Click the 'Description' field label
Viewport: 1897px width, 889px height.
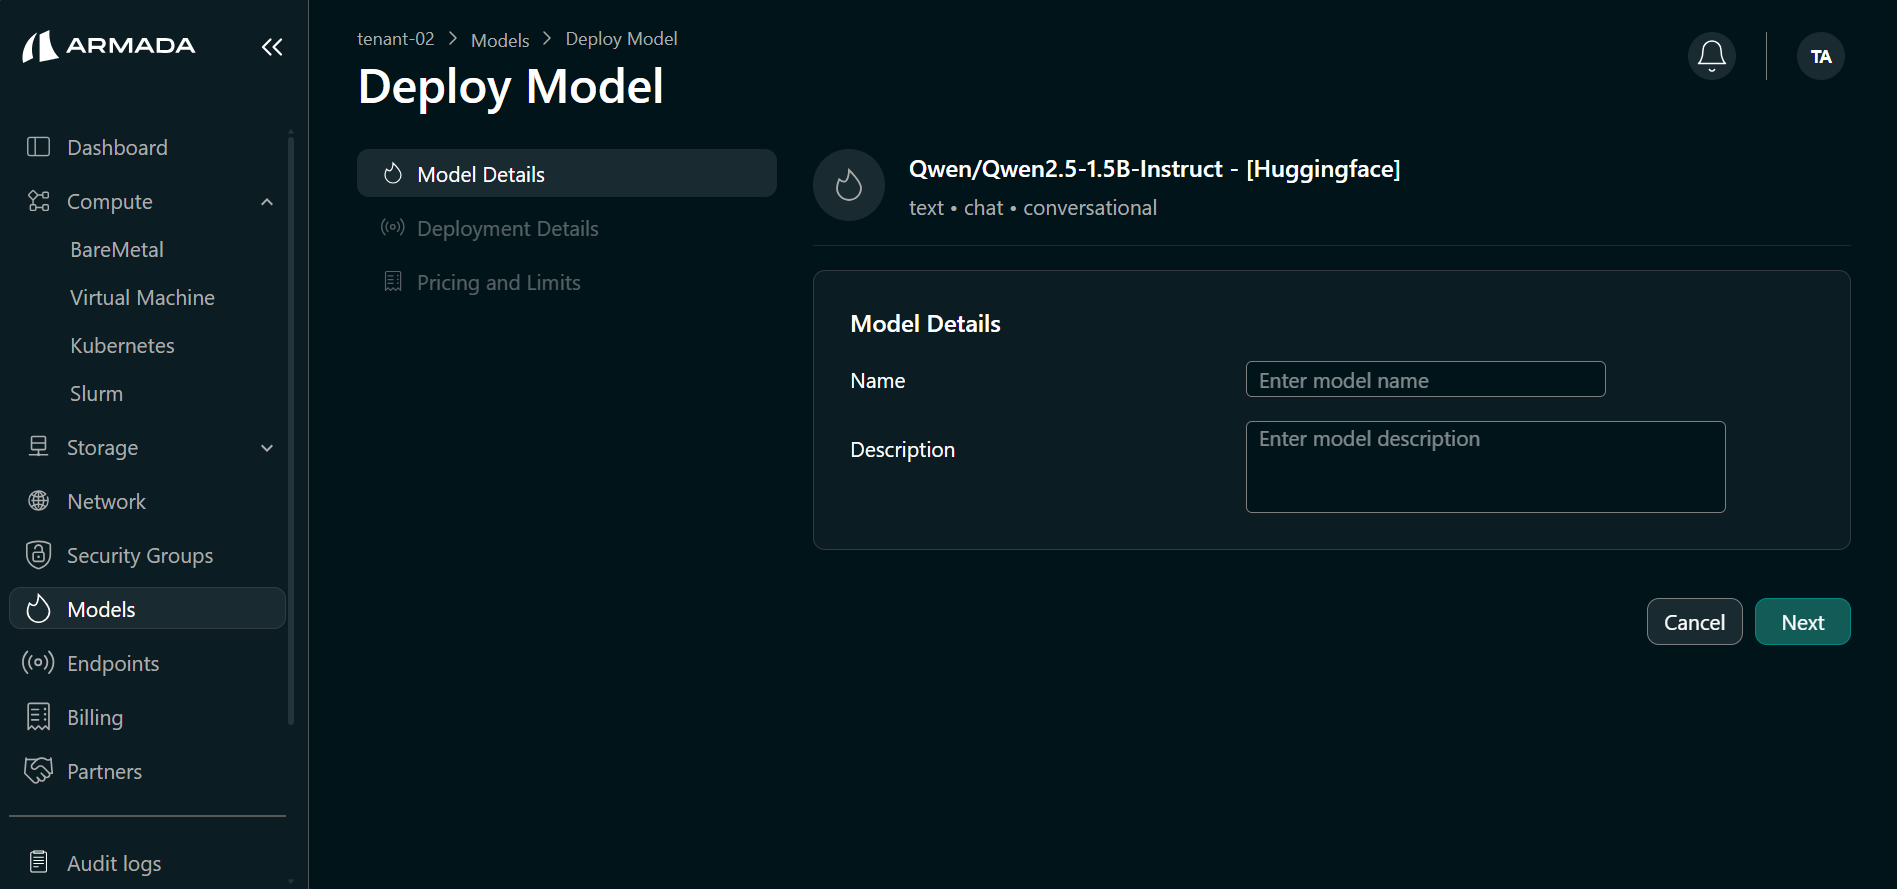pos(902,450)
